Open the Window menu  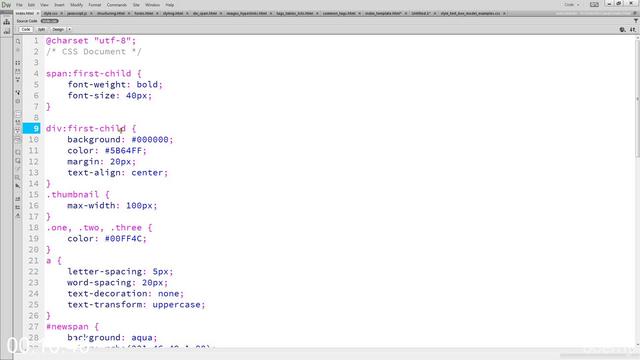click(x=152, y=5)
